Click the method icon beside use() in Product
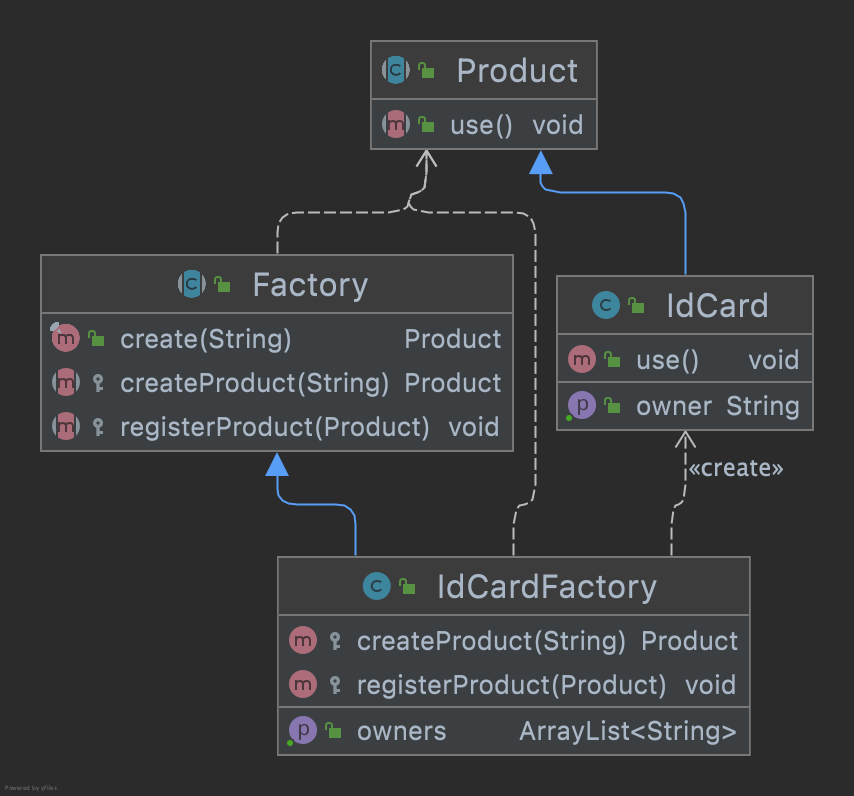854x796 pixels. [395, 124]
